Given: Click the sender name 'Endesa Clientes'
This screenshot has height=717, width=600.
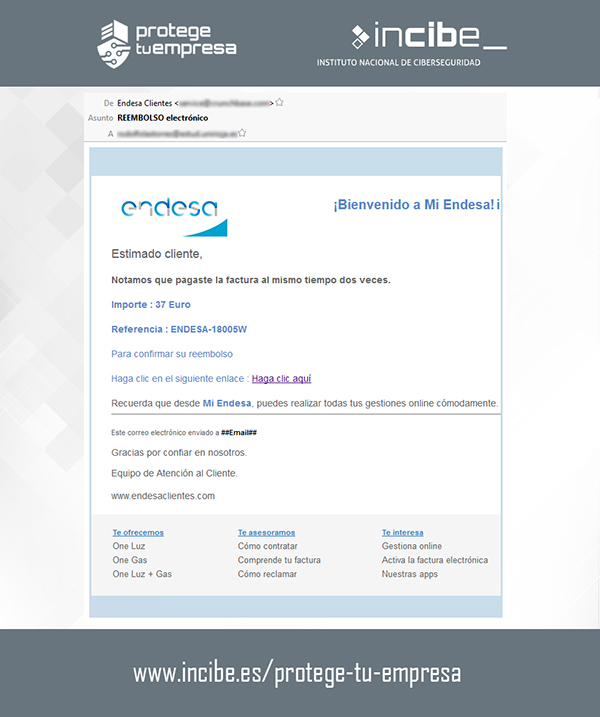Looking at the screenshot, I should [x=145, y=103].
